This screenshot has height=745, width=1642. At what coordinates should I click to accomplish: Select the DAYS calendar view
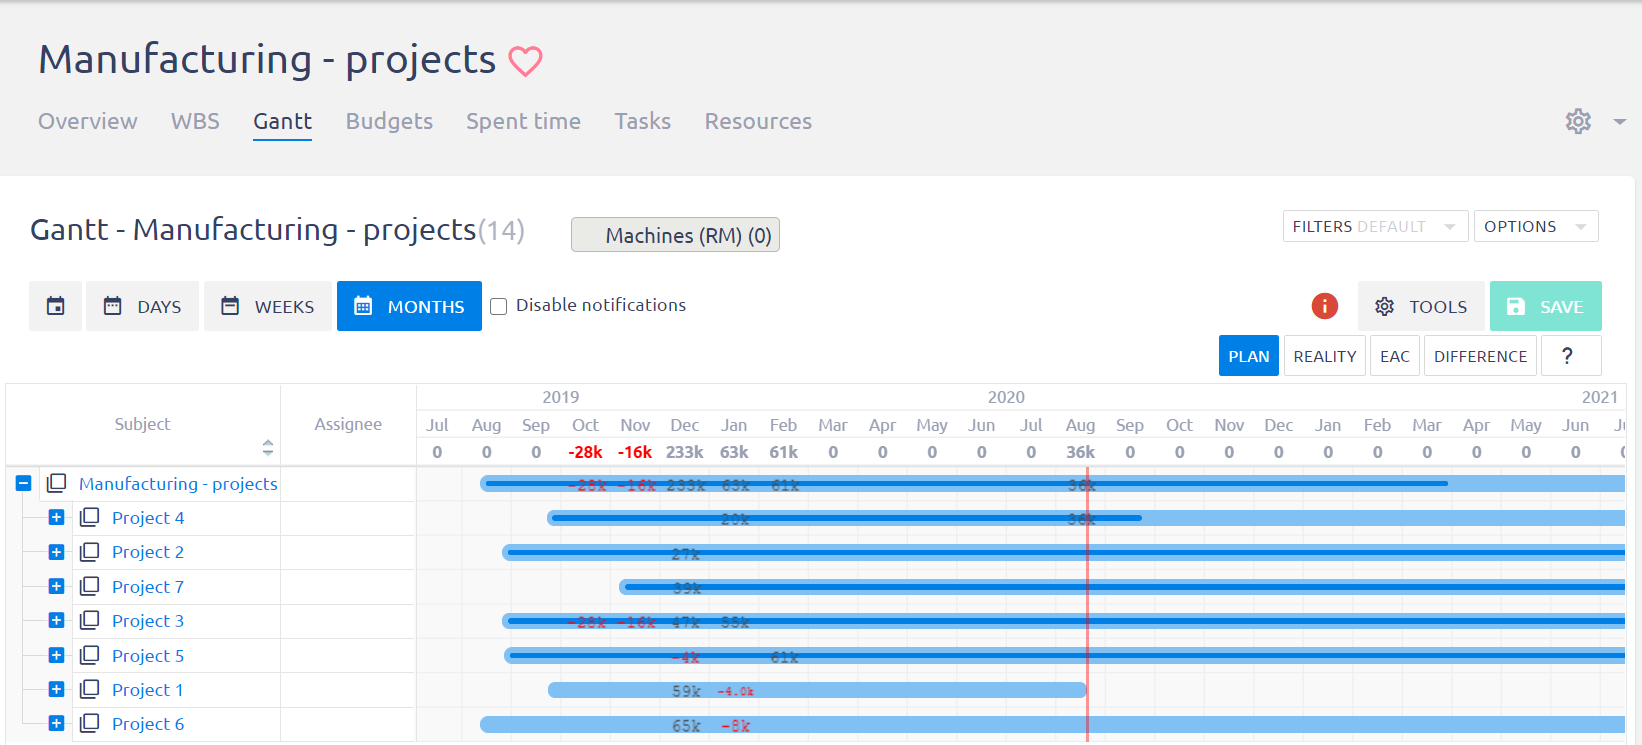142,306
